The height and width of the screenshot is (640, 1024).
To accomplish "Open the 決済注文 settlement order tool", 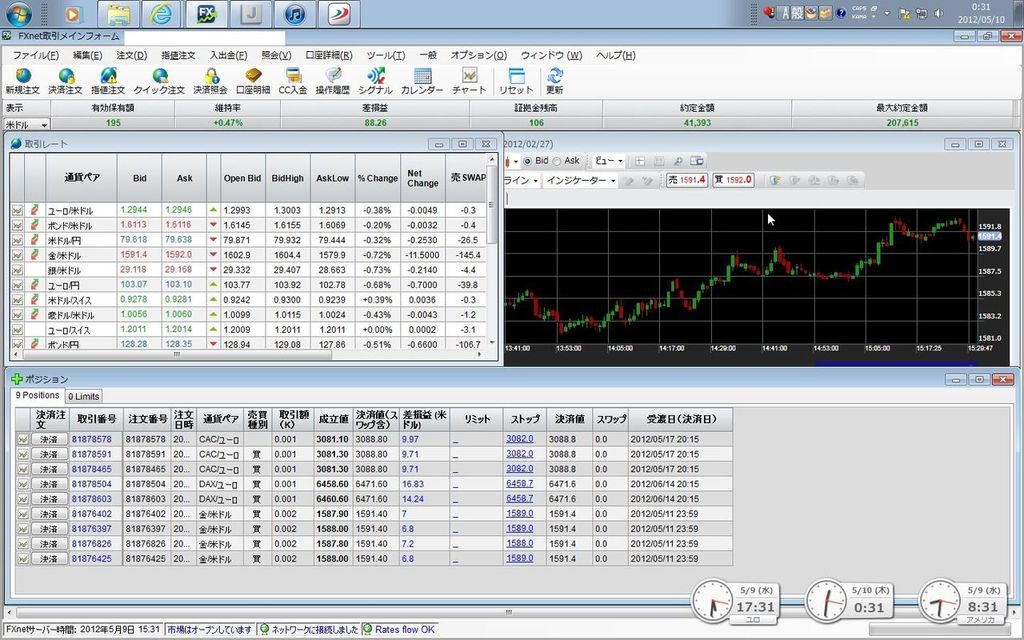I will pos(65,82).
